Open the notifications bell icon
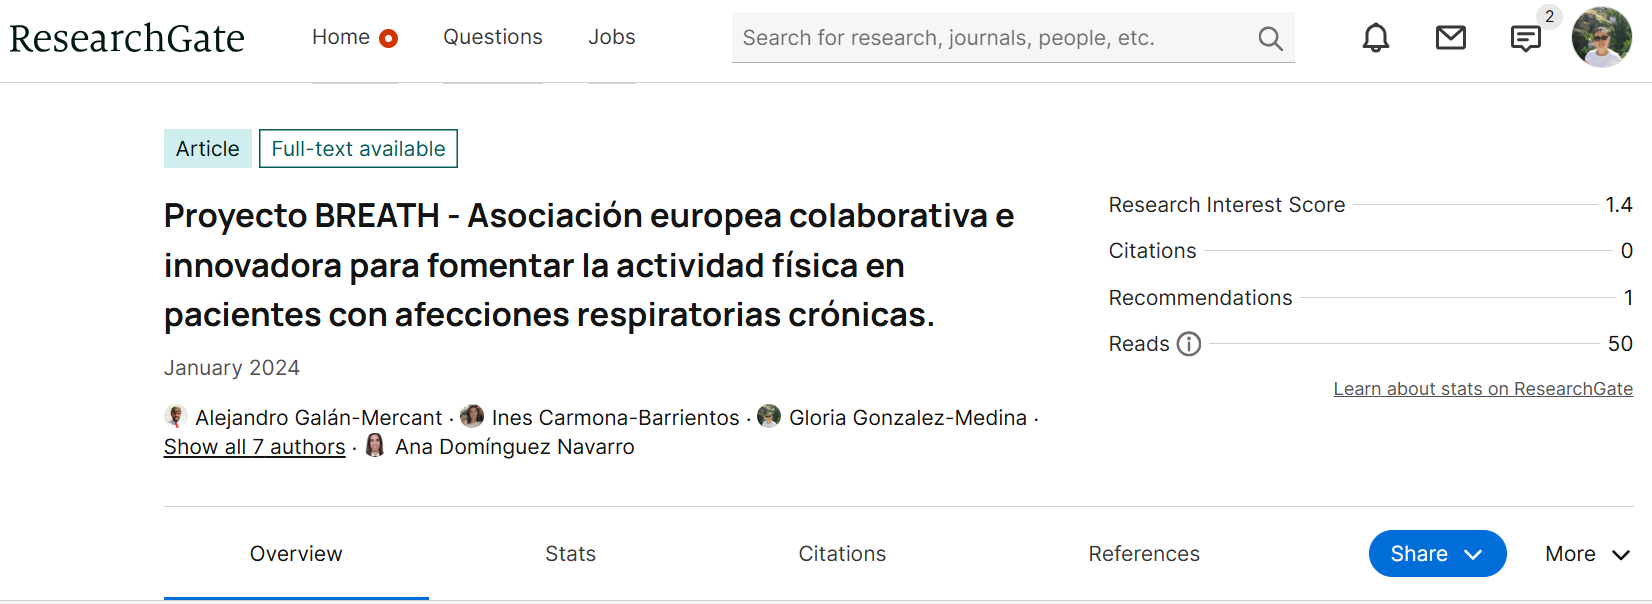The image size is (1652, 604). (x=1376, y=38)
